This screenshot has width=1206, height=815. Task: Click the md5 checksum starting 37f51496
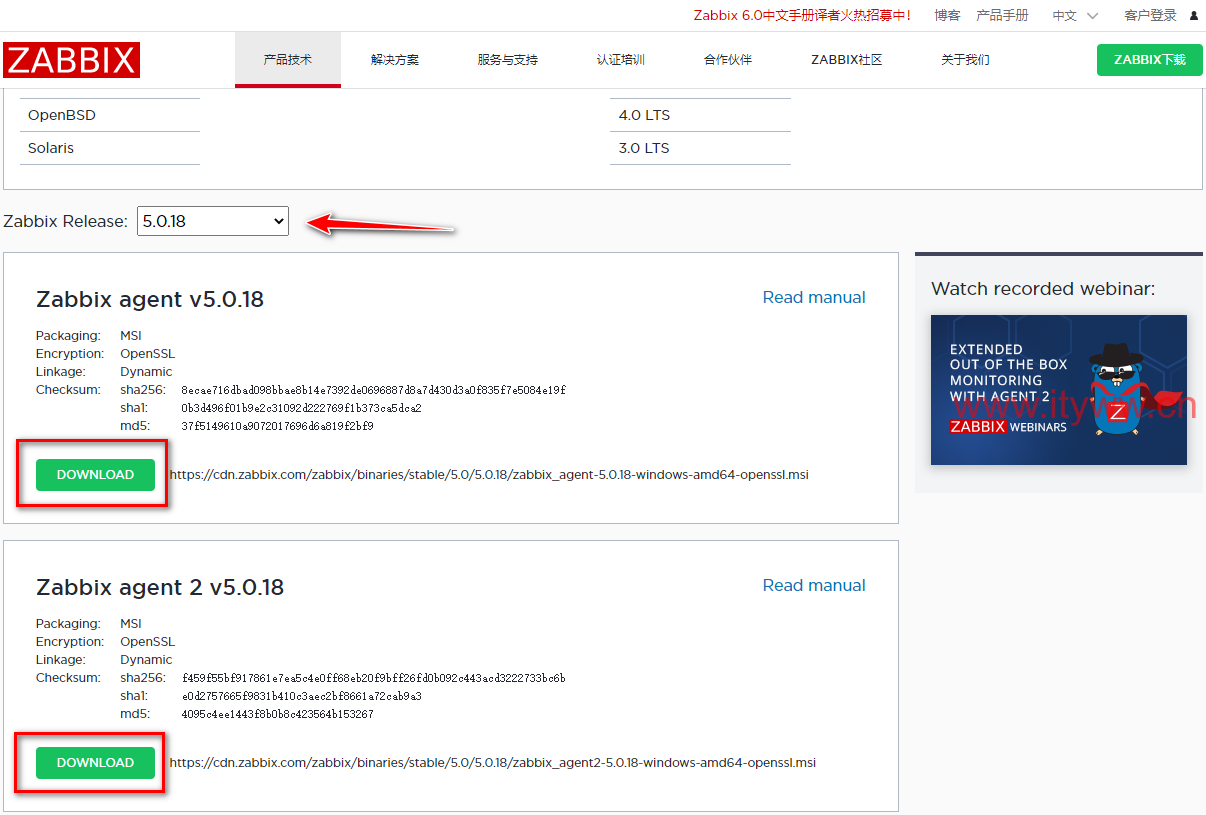277,426
